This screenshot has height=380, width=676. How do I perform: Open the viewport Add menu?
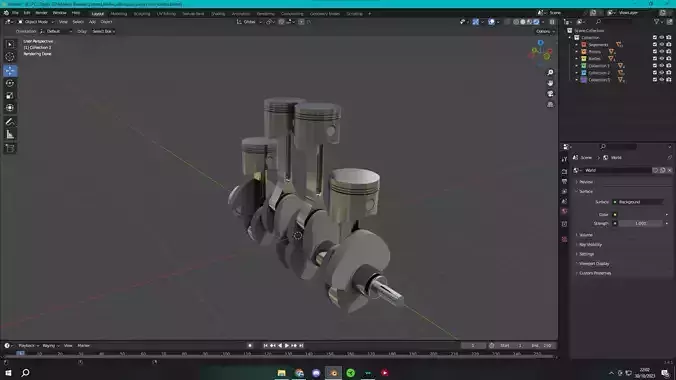pos(92,22)
